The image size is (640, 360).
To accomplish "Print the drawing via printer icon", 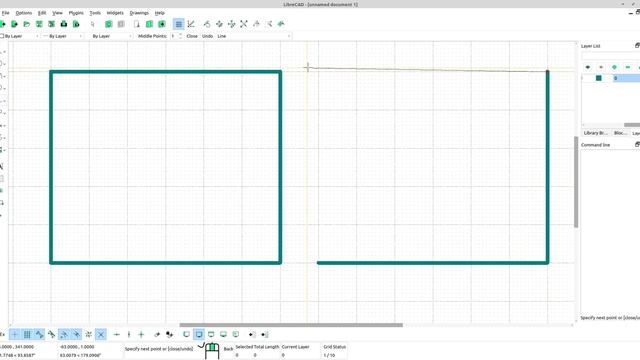I will click(x=64, y=24).
